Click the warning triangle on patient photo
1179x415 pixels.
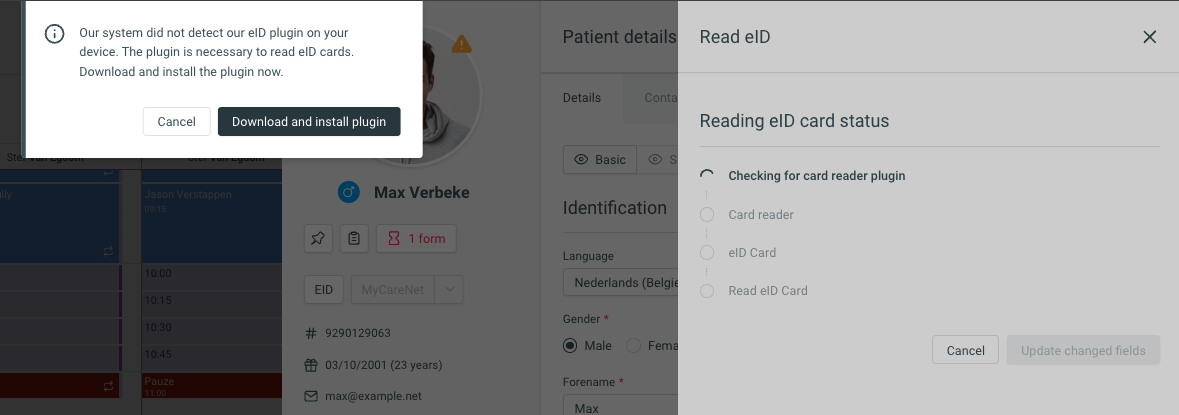pyautogui.click(x=462, y=44)
